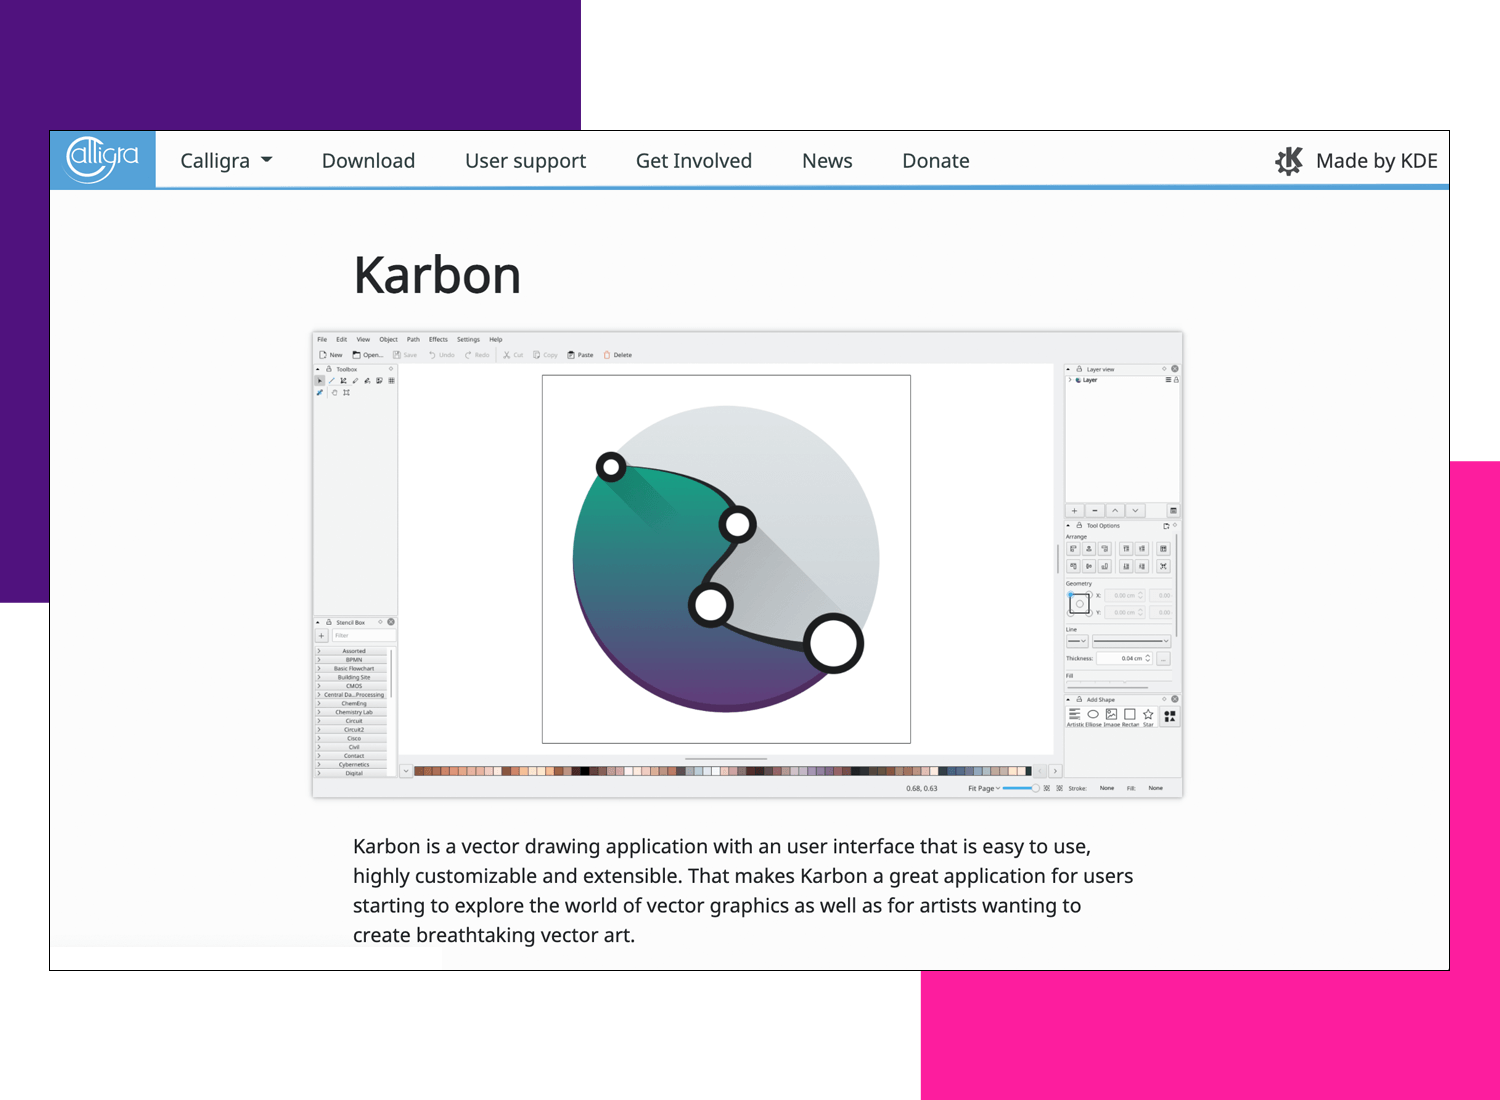Viewport: 1500px width, 1100px height.
Task: Select the Ellipse shape in Add Shape
Action: pos(1093,715)
